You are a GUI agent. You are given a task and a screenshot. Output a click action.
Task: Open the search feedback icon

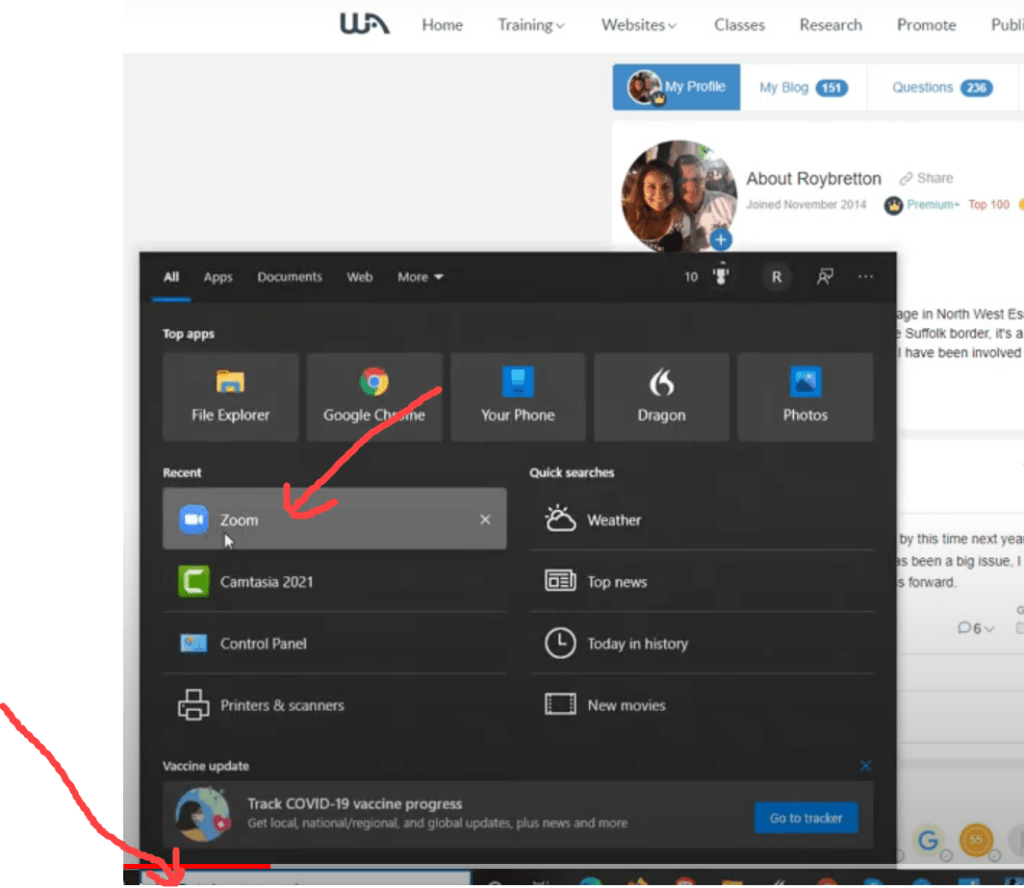[822, 277]
